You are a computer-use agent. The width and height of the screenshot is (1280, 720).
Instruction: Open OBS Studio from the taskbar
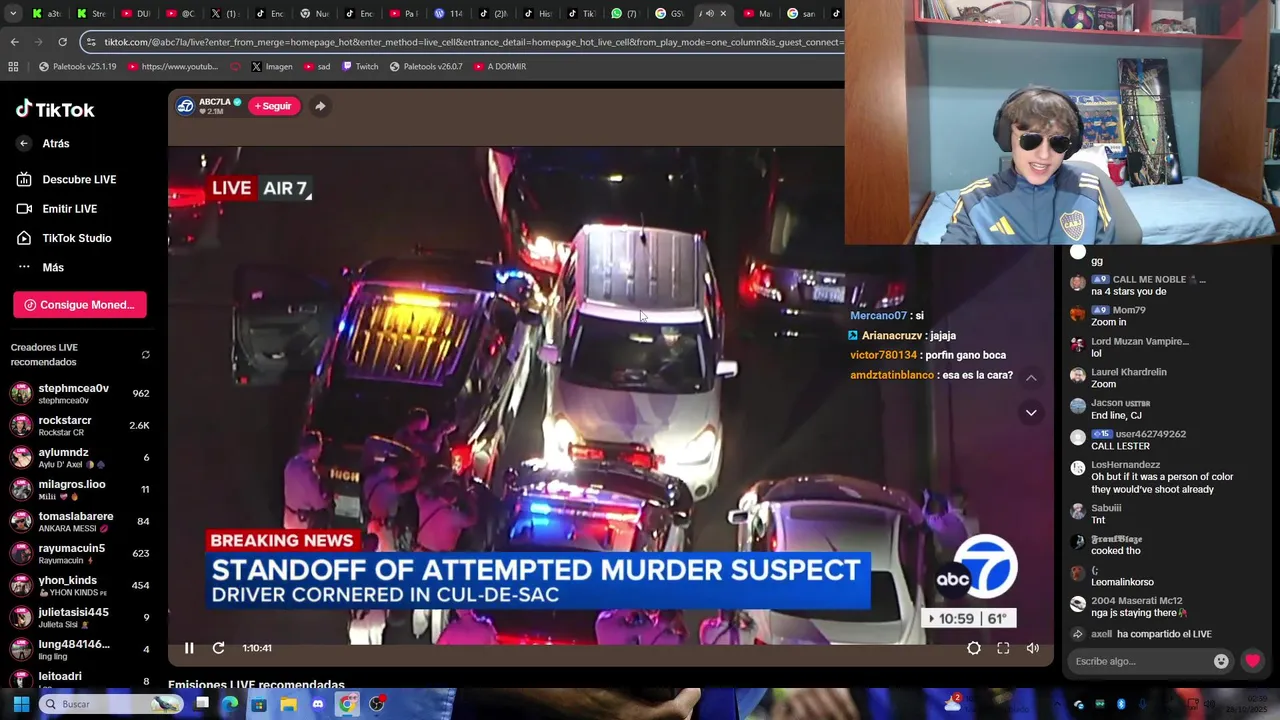(376, 704)
